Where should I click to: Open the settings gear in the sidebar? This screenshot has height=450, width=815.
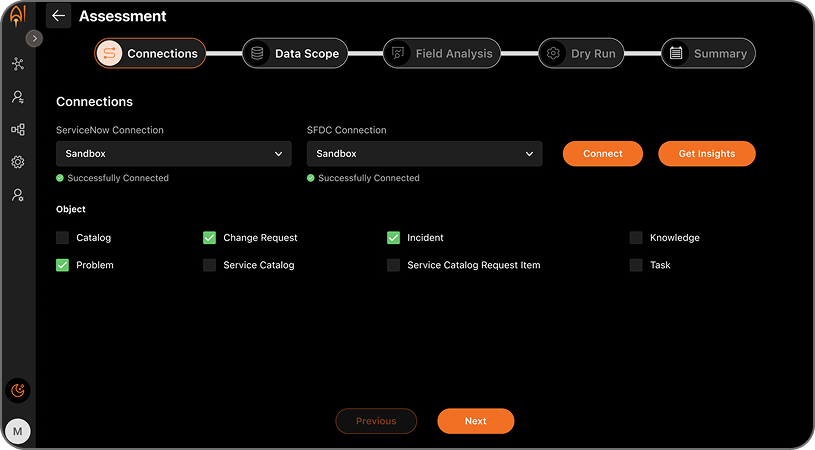click(18, 162)
